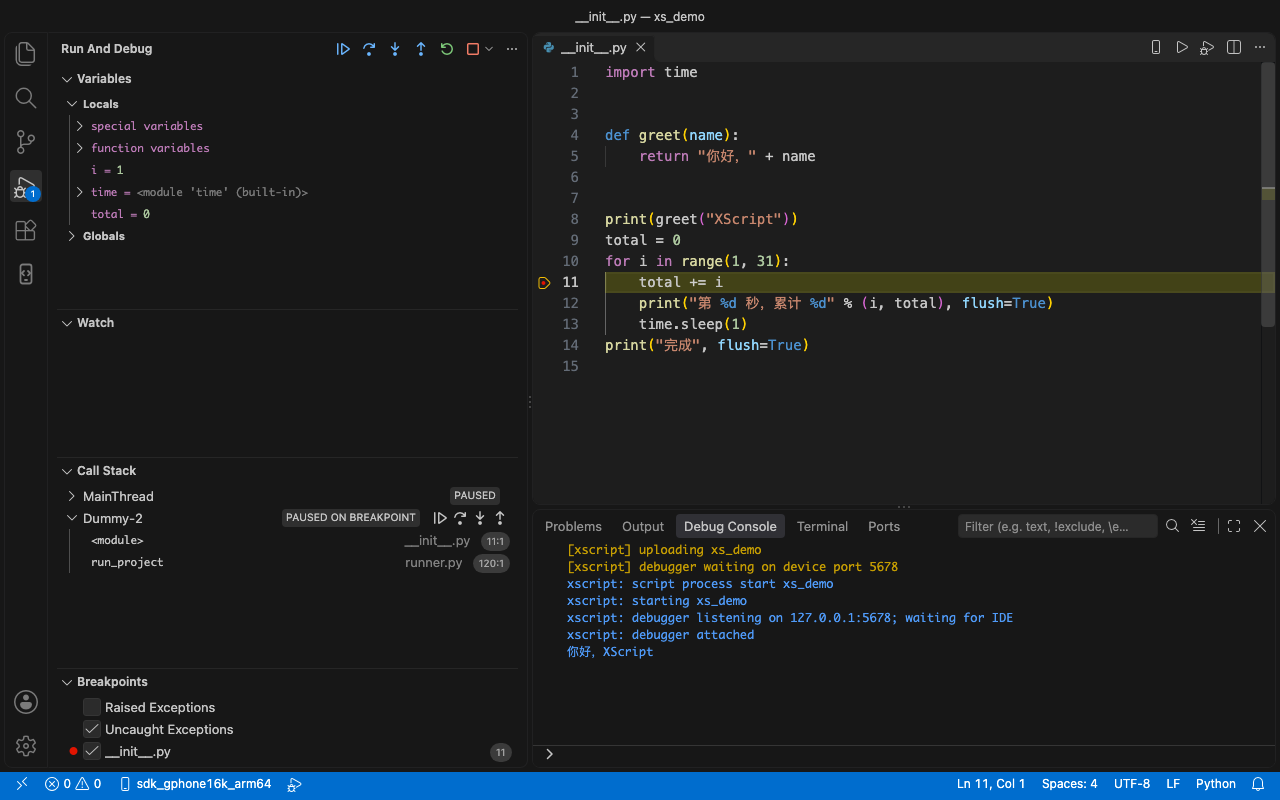Run the Python file from the editor title bar
Viewport: 1280px width, 800px height.
coord(1182,47)
